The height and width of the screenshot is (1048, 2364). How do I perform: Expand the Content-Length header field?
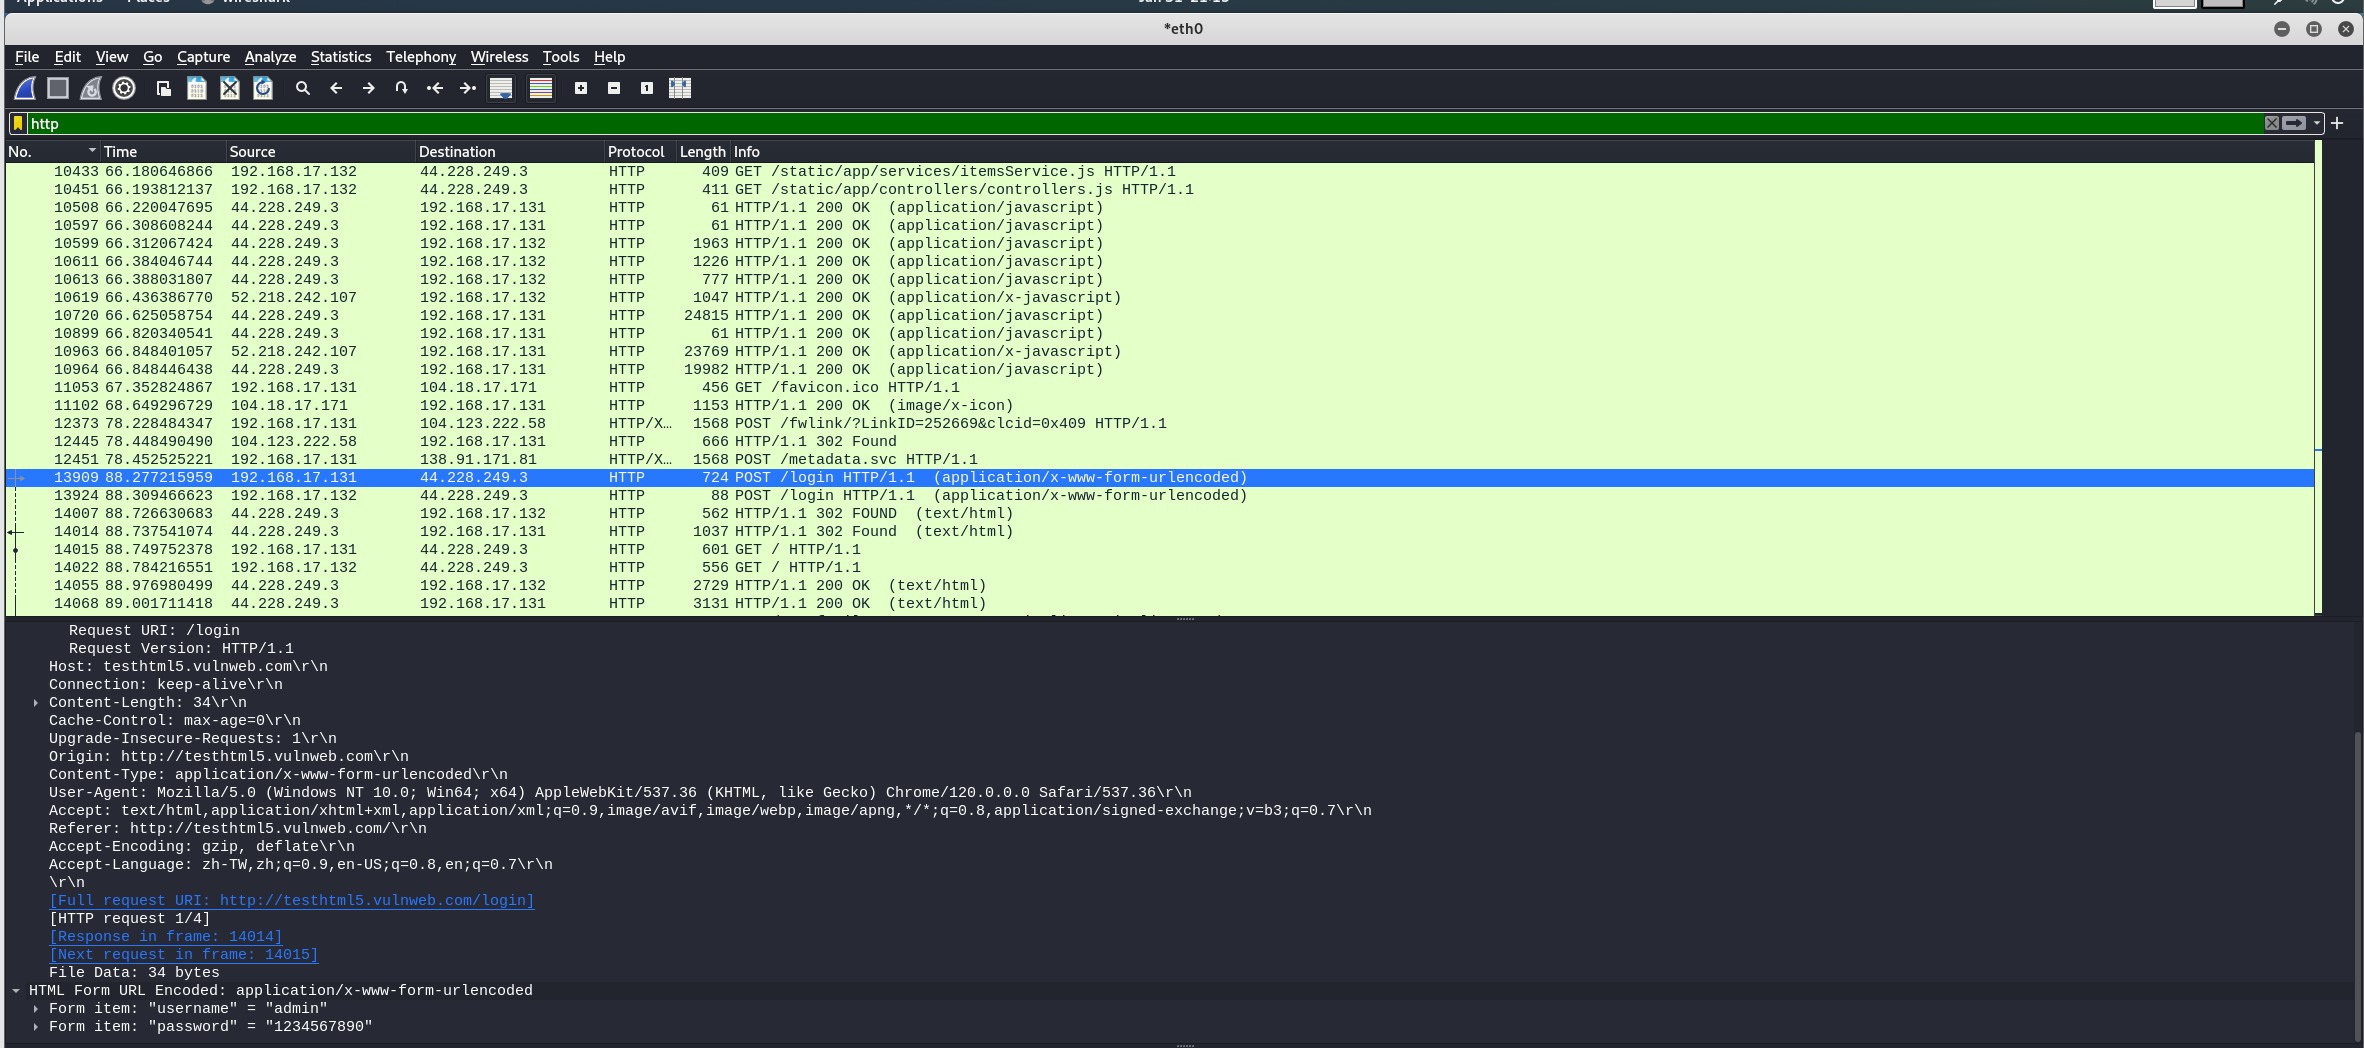[x=36, y=703]
